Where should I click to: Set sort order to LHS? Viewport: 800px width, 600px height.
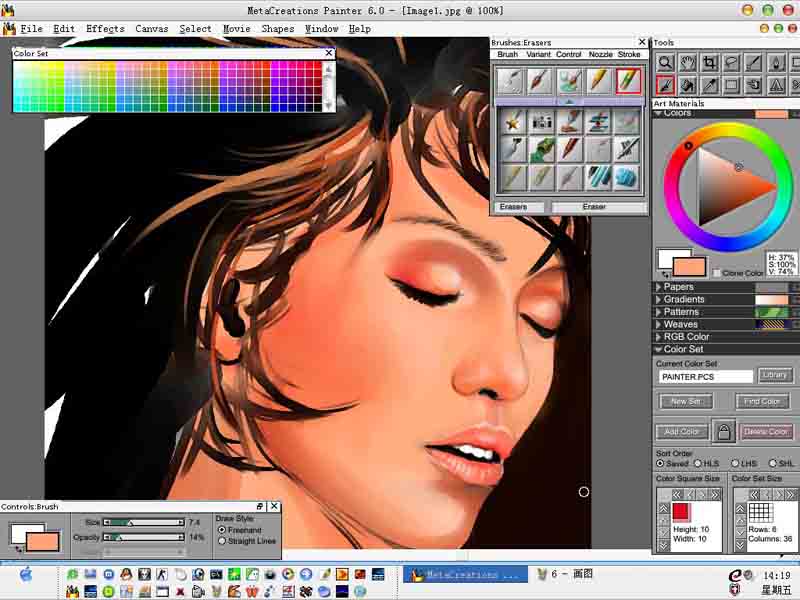tap(735, 463)
